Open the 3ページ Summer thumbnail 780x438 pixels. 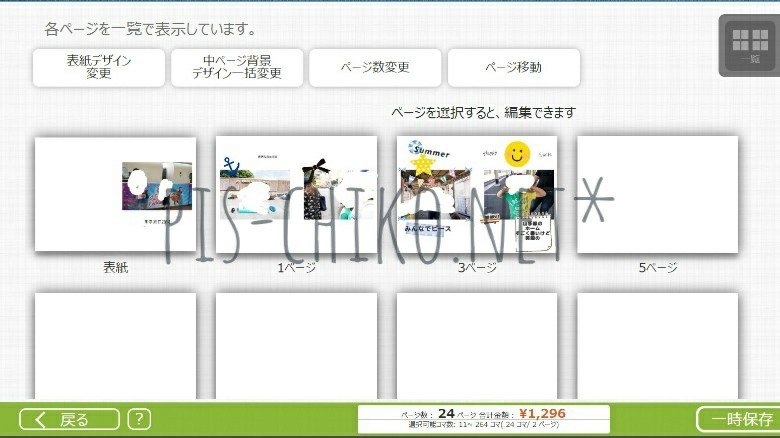pos(477,194)
